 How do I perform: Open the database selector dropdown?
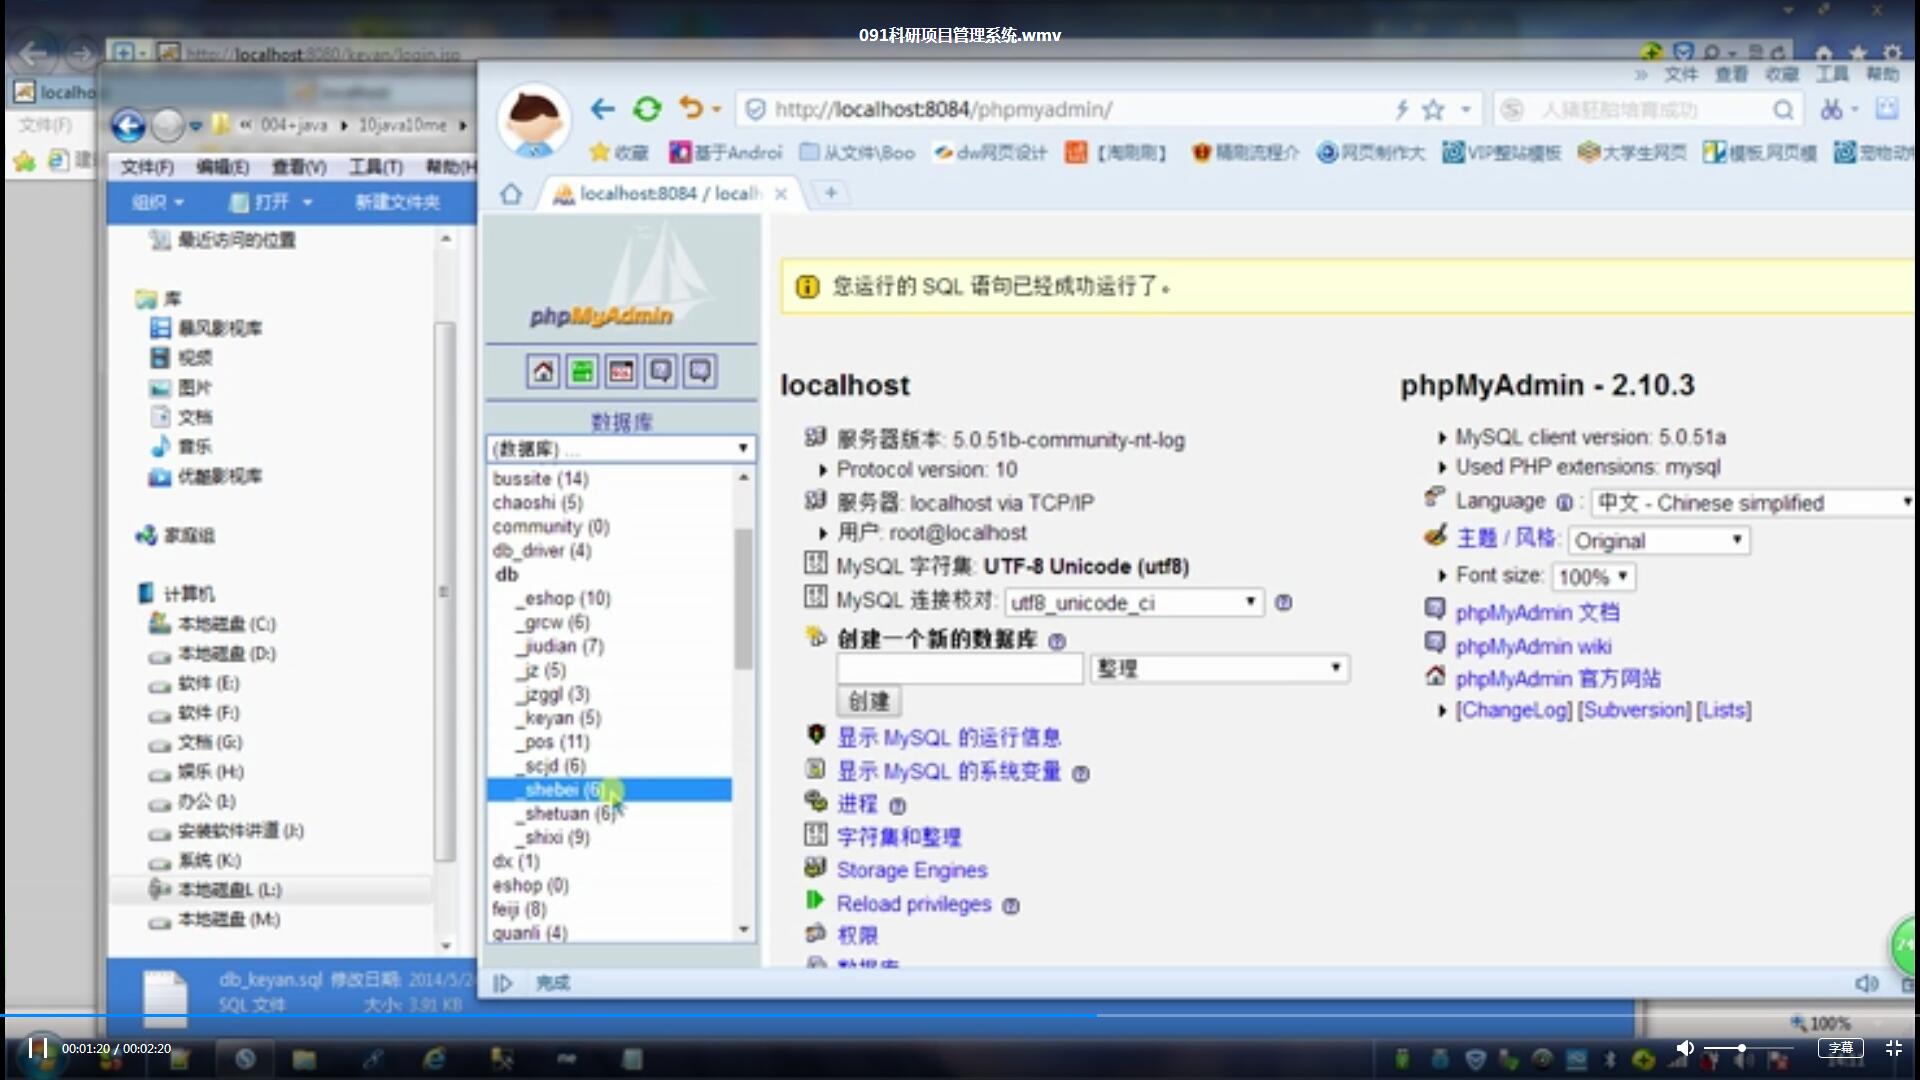pyautogui.click(x=621, y=449)
